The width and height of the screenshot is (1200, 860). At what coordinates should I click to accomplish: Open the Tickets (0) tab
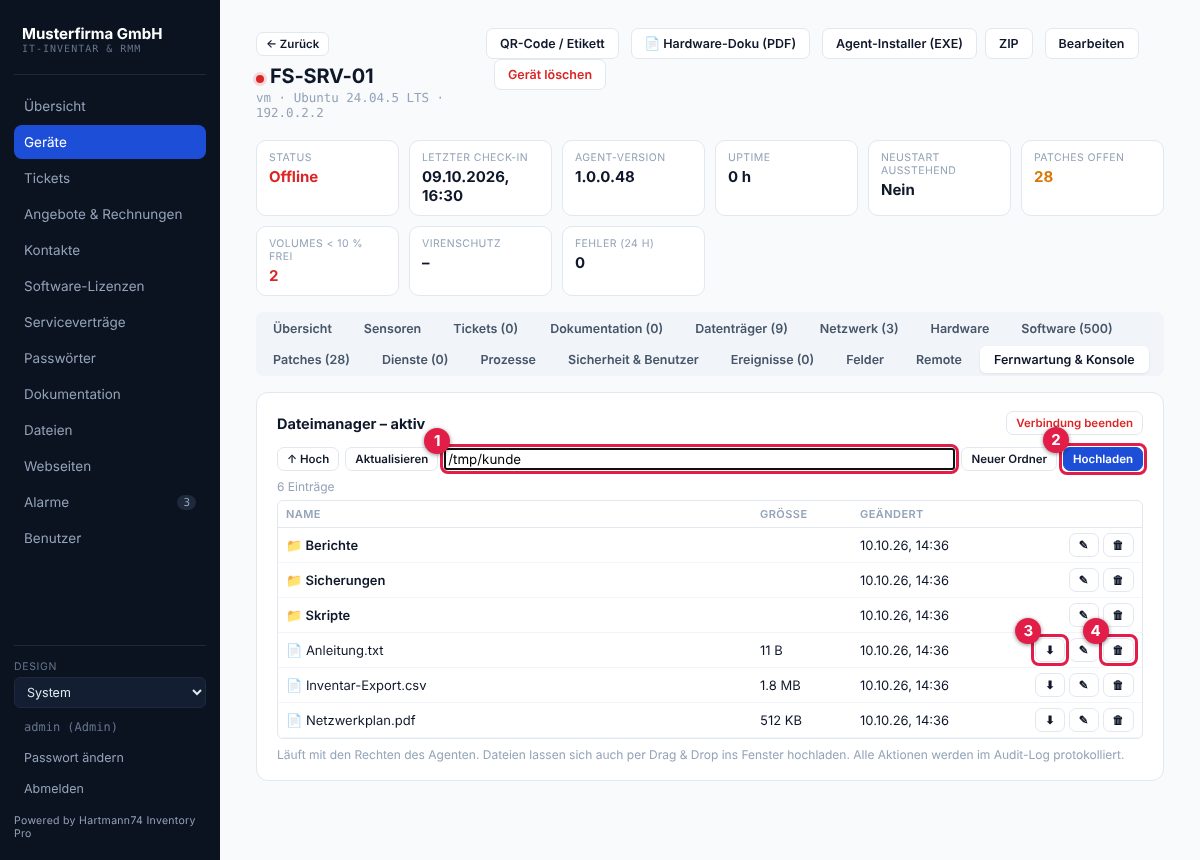485,328
